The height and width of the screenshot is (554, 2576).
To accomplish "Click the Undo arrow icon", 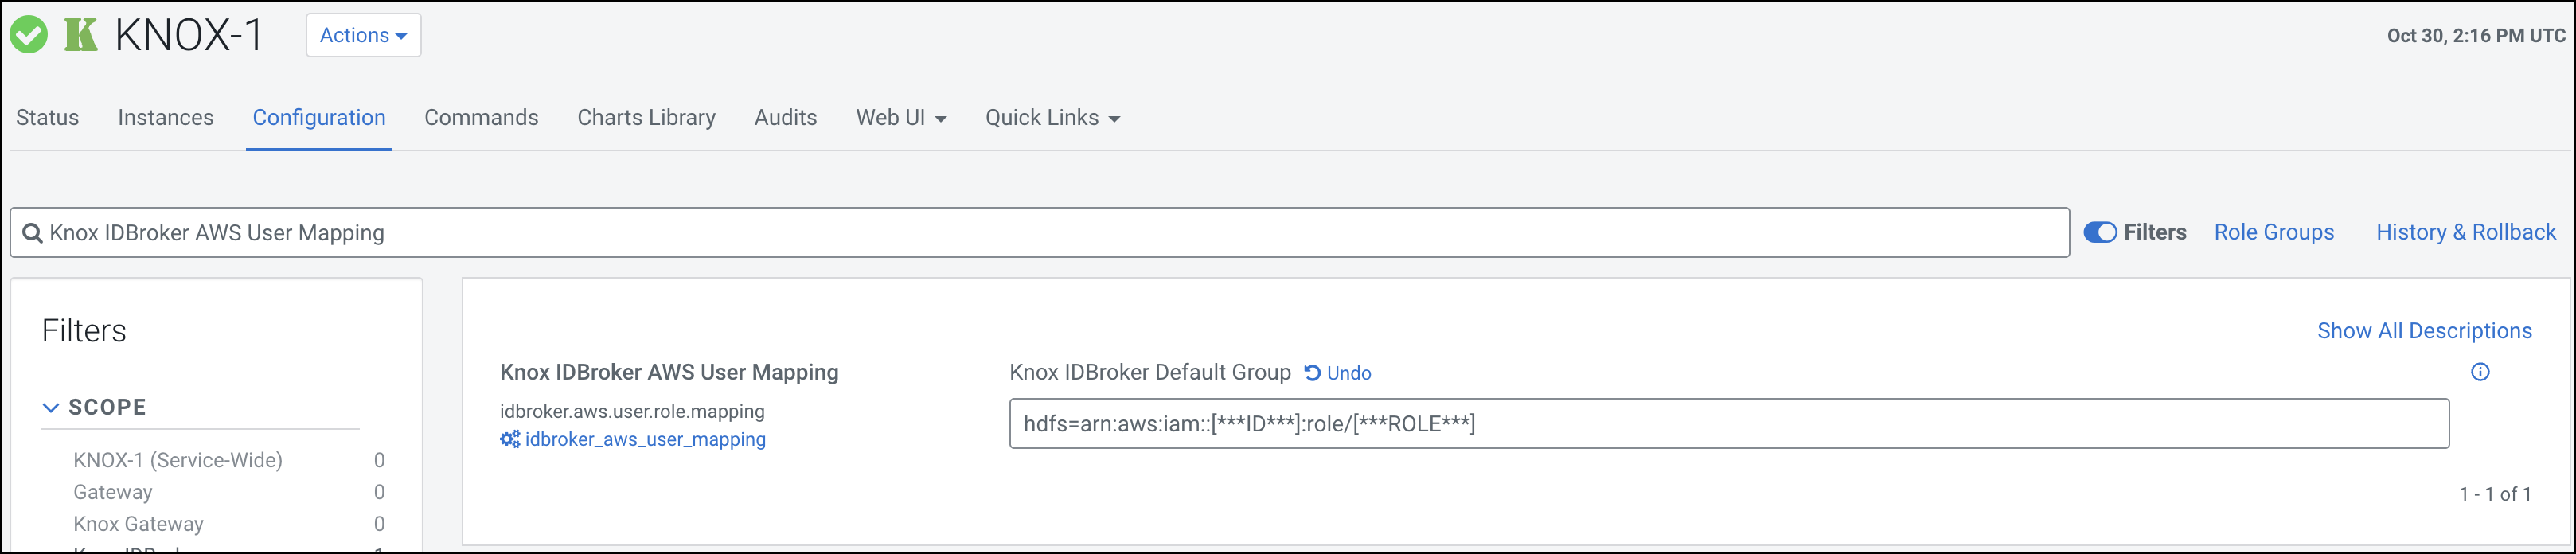I will (x=1313, y=373).
